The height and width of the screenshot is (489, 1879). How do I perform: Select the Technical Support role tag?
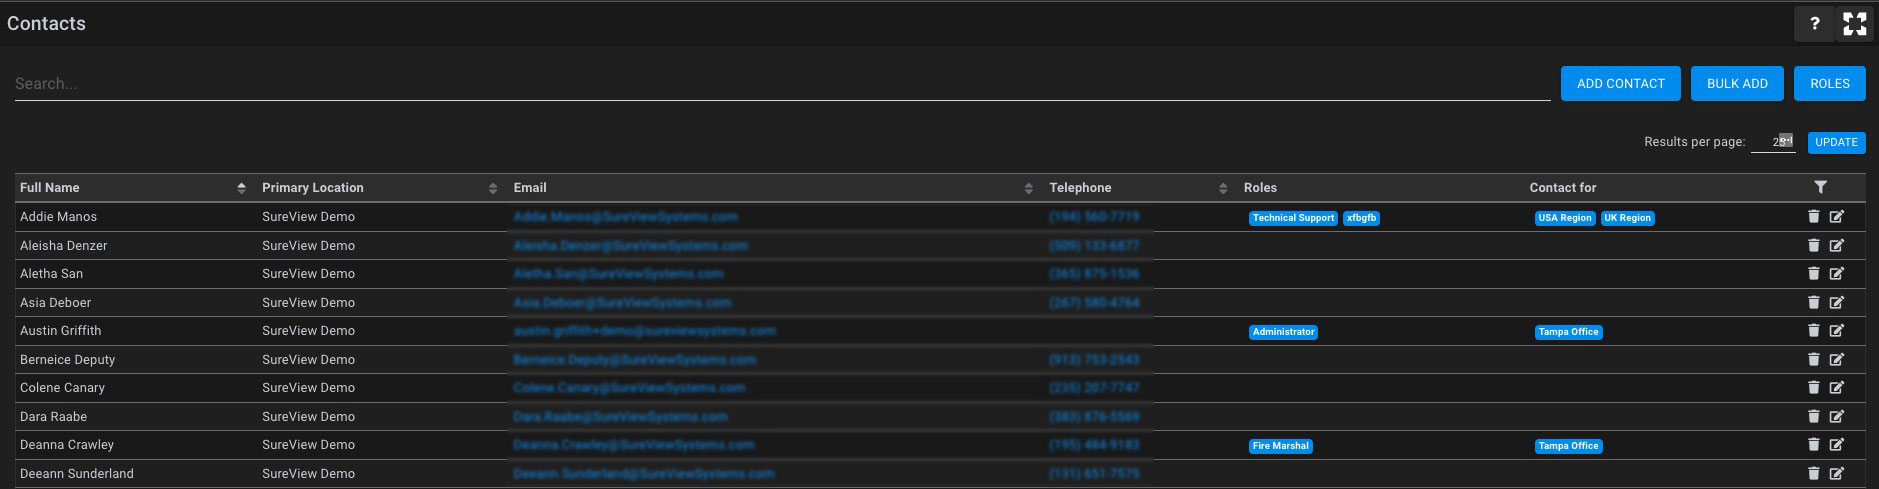click(x=1293, y=218)
